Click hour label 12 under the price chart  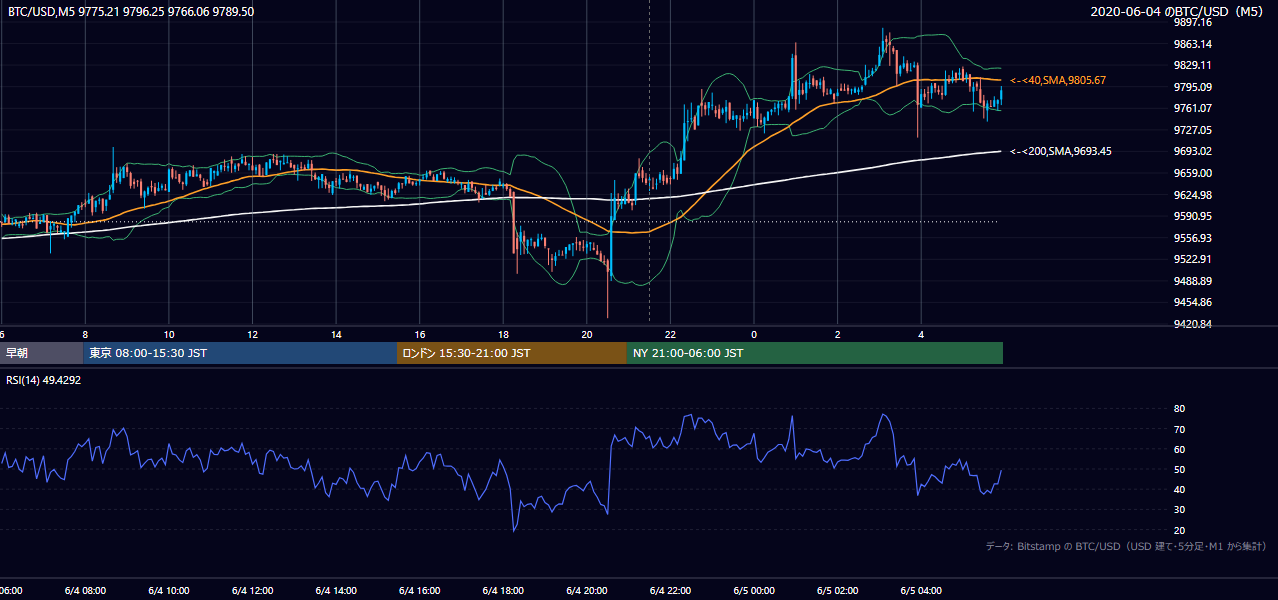[253, 335]
